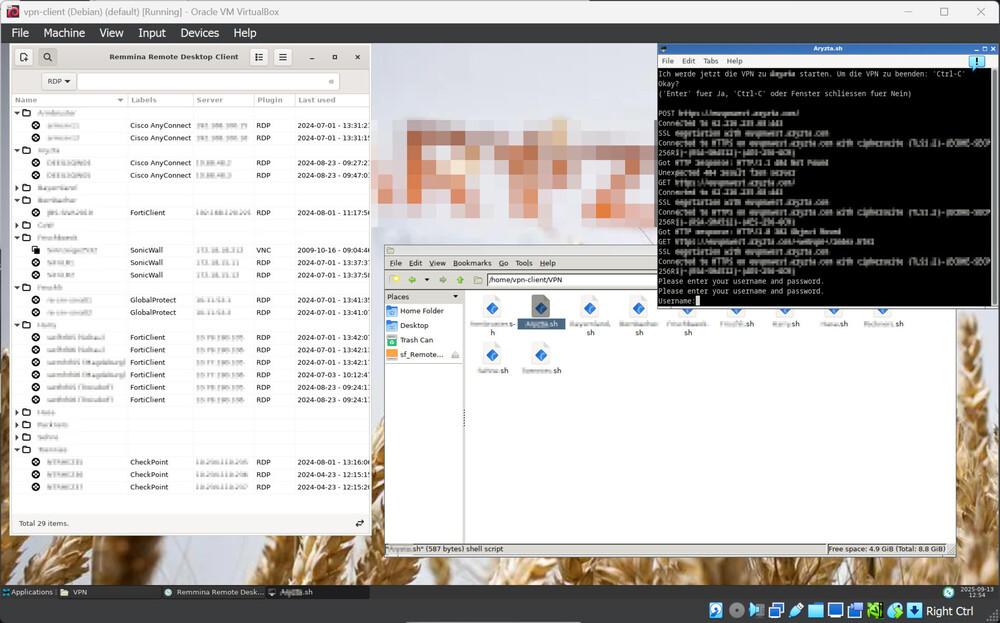Open the VirtualBox Devices menu
This screenshot has height=623, width=1000.
coord(199,33)
